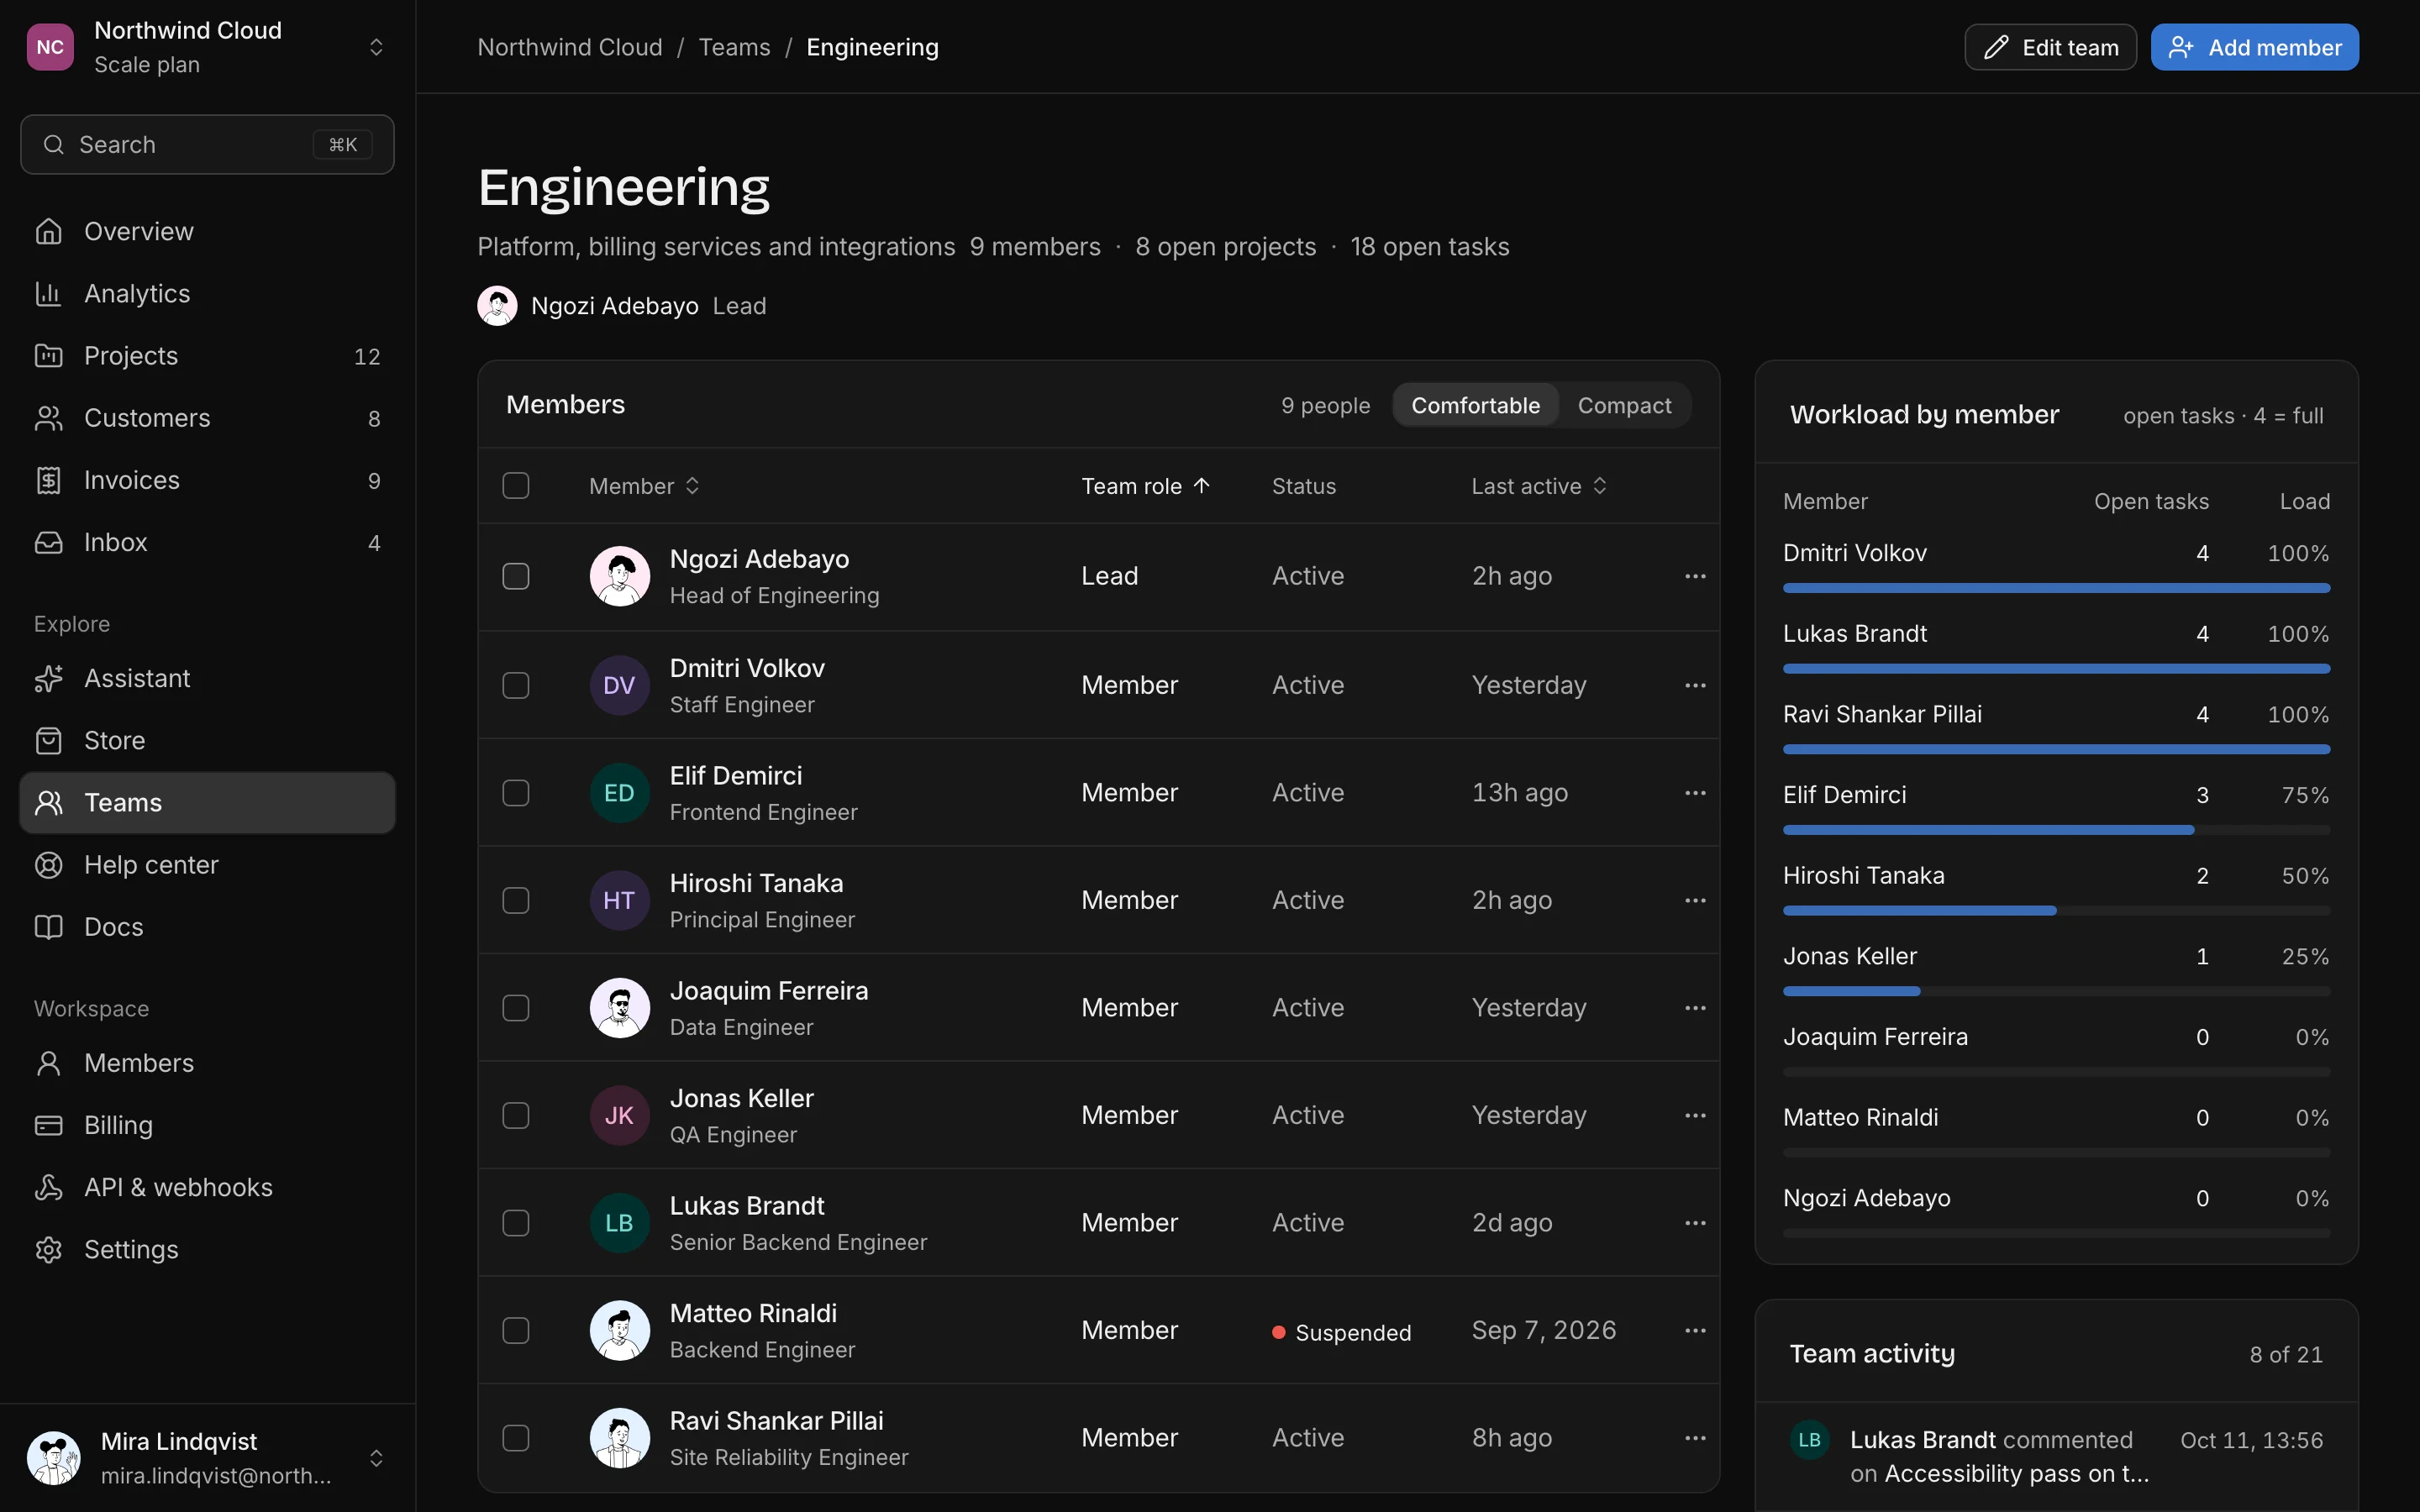Screen dimensions: 2420x1512
Task: Sort by the Member column header
Action: 644,486
